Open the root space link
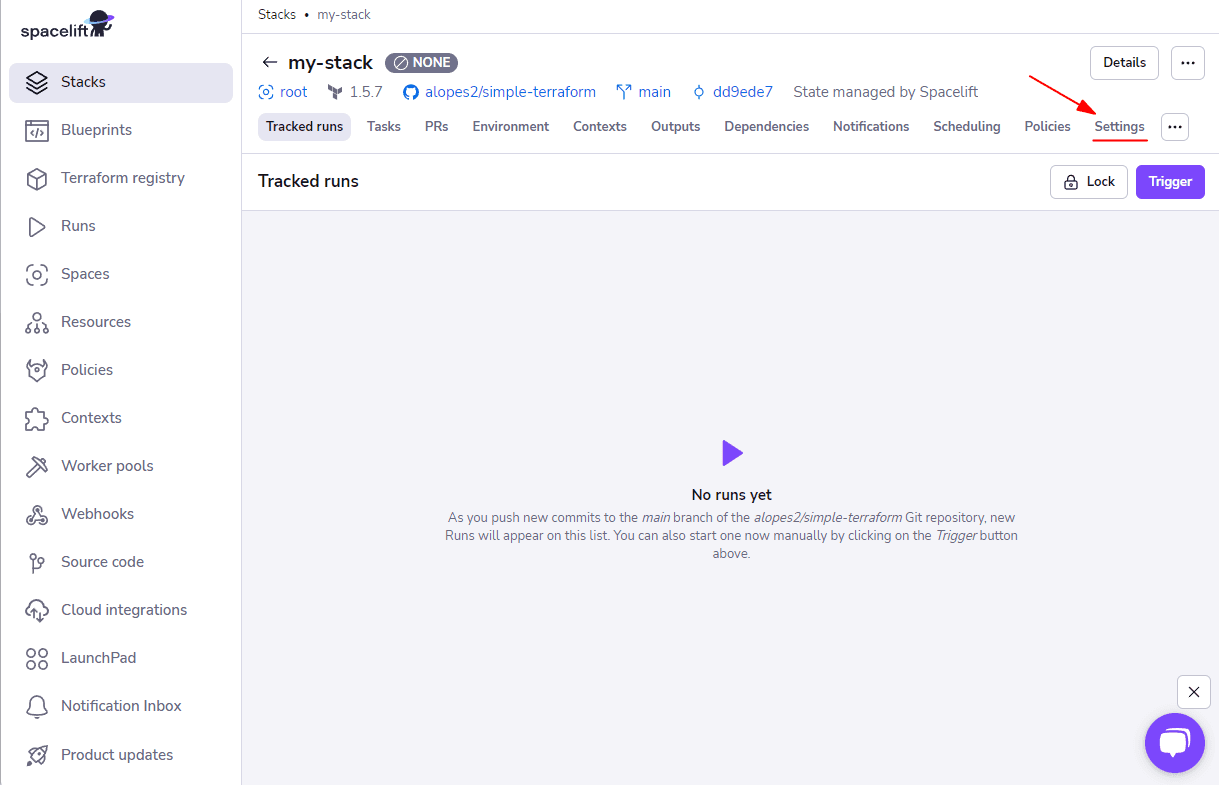1219x785 pixels. 294,92
